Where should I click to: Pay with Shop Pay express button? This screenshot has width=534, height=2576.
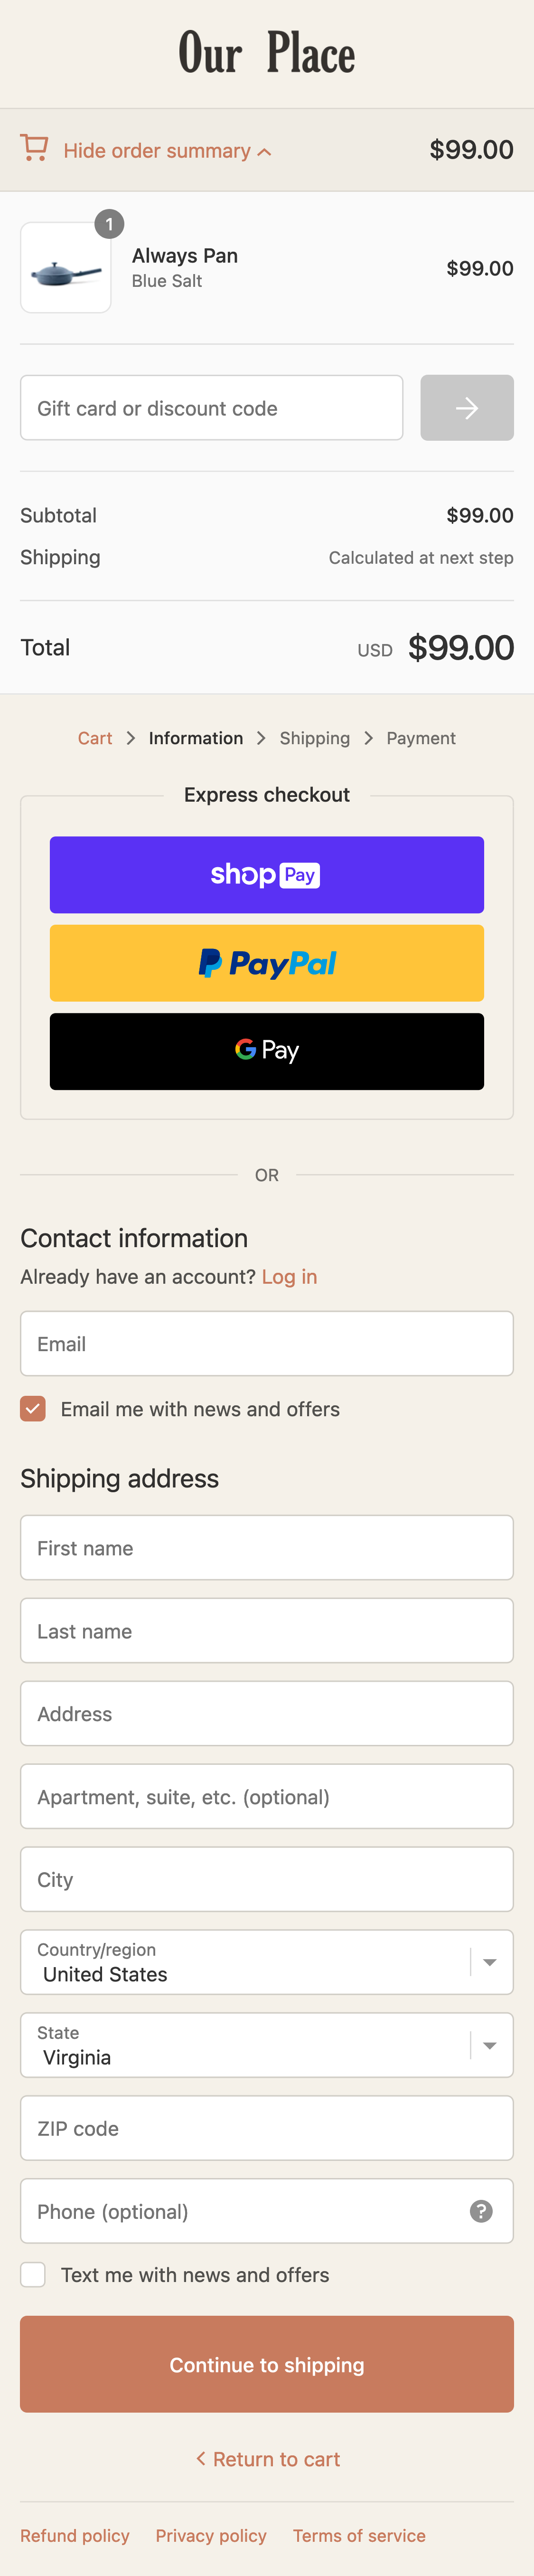[x=267, y=875]
